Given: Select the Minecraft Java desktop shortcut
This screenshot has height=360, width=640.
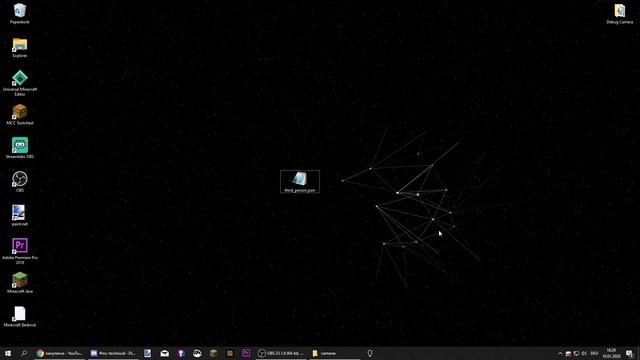Looking at the screenshot, I should pyautogui.click(x=20, y=283).
